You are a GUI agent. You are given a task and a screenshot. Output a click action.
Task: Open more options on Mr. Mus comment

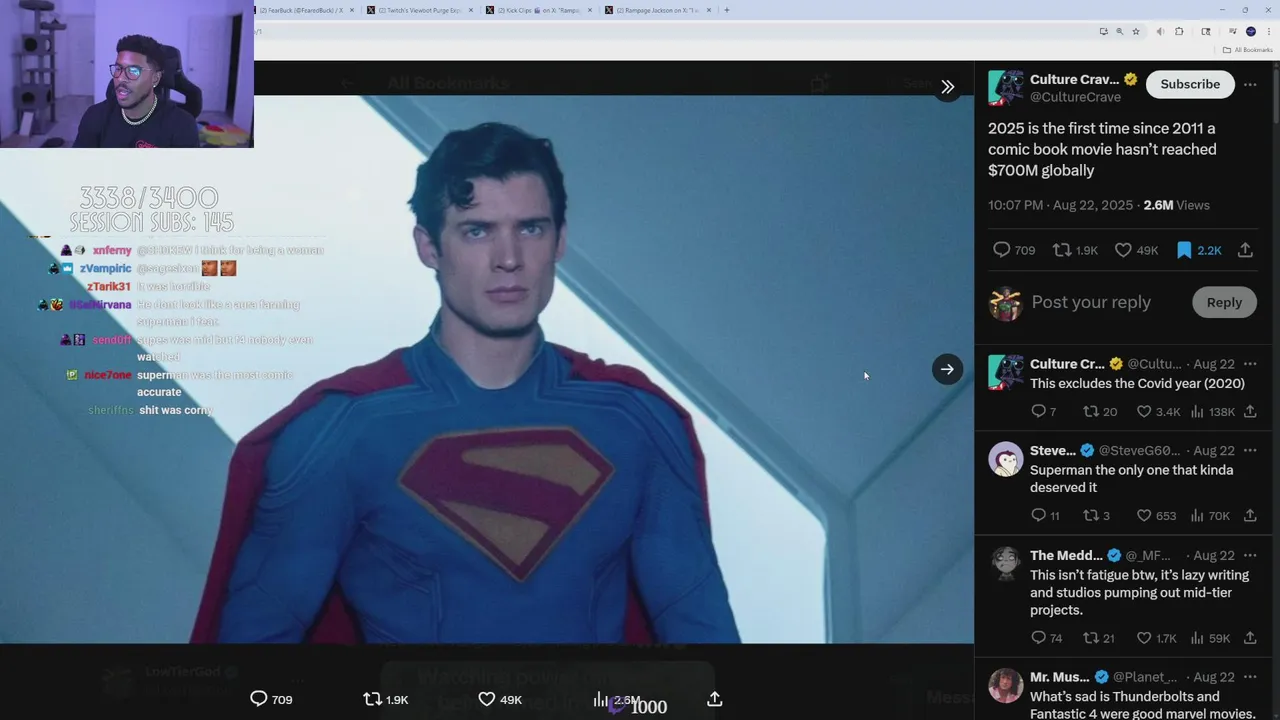1250,676
